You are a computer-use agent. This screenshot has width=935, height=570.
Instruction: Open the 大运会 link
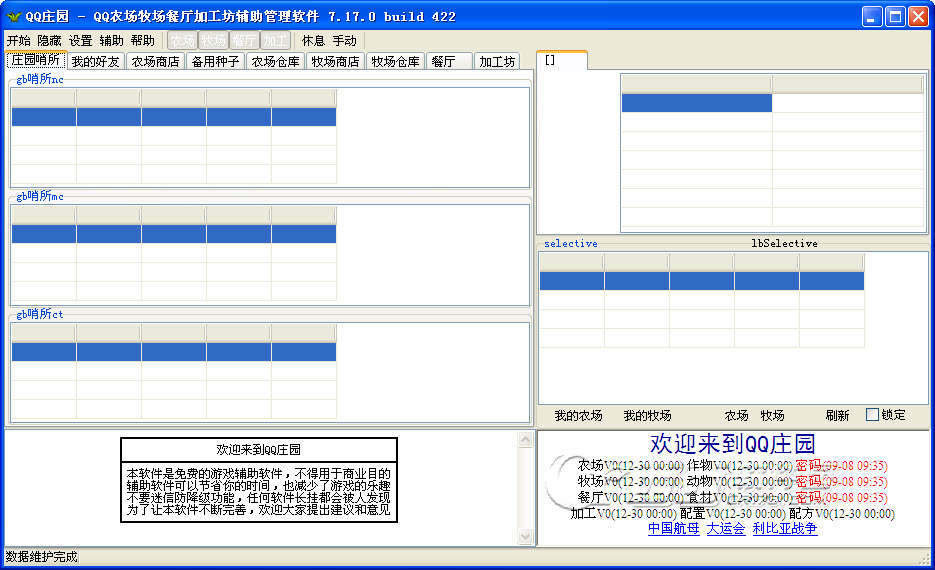[726, 528]
